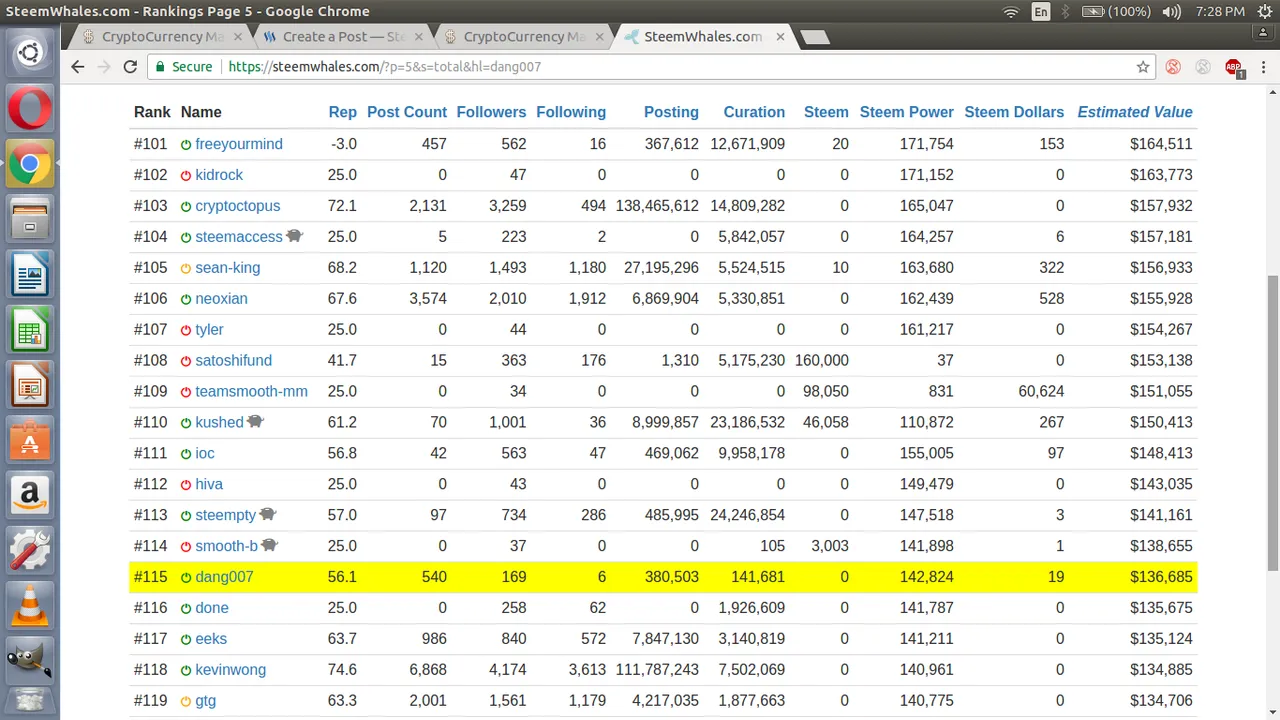Click the grey dolphin icon beside kushed
Viewport: 1280px width, 720px height.
click(x=255, y=421)
